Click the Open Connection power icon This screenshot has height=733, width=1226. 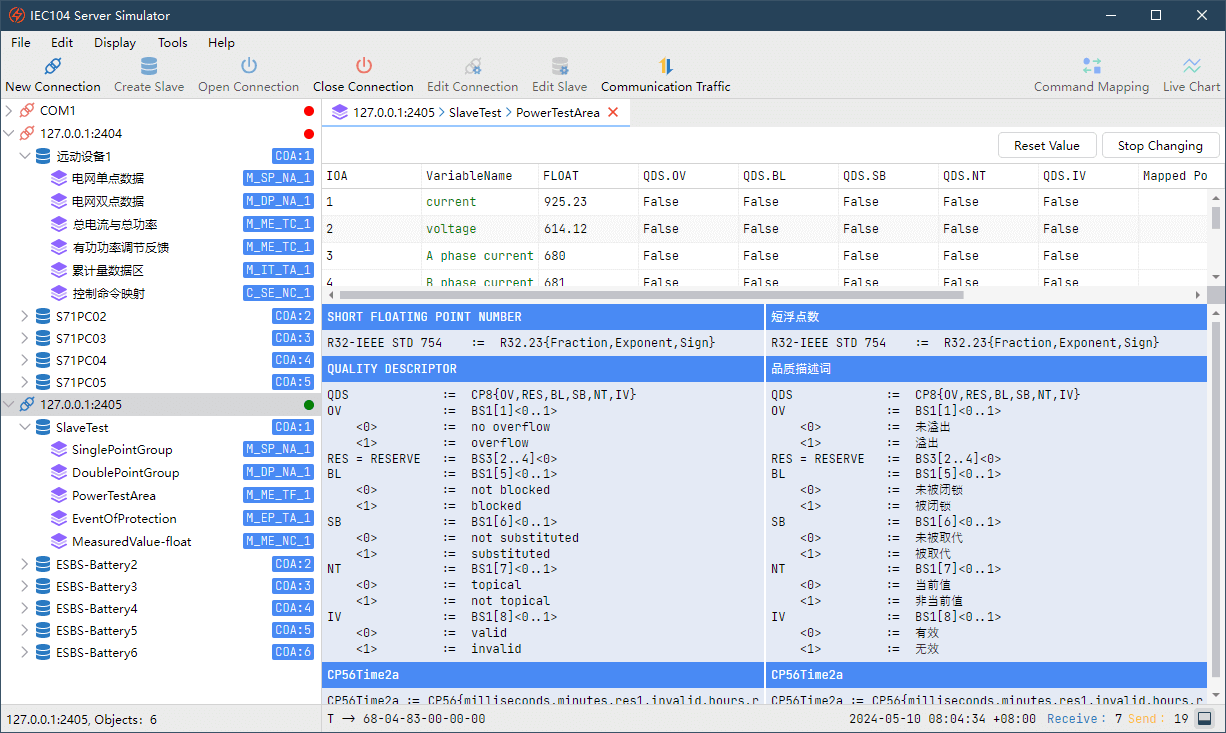[x=249, y=66]
